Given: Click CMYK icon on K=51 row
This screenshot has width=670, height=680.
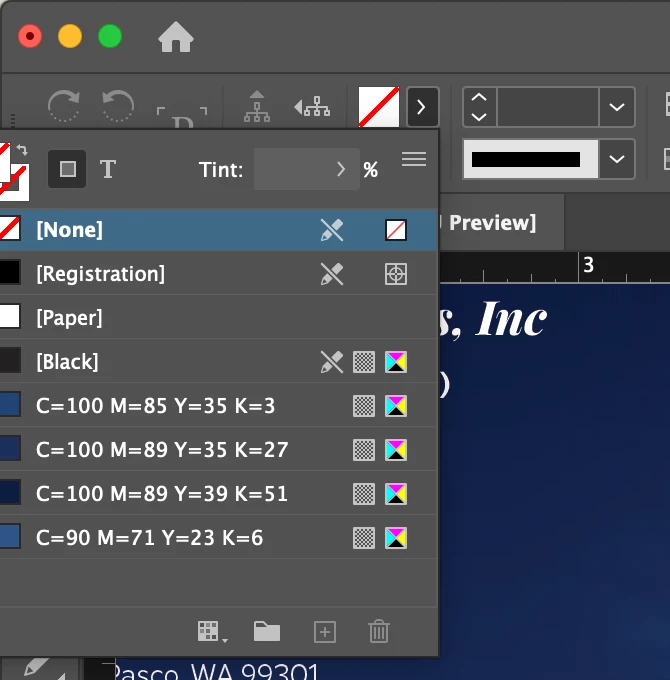Looking at the screenshot, I should 396,494.
